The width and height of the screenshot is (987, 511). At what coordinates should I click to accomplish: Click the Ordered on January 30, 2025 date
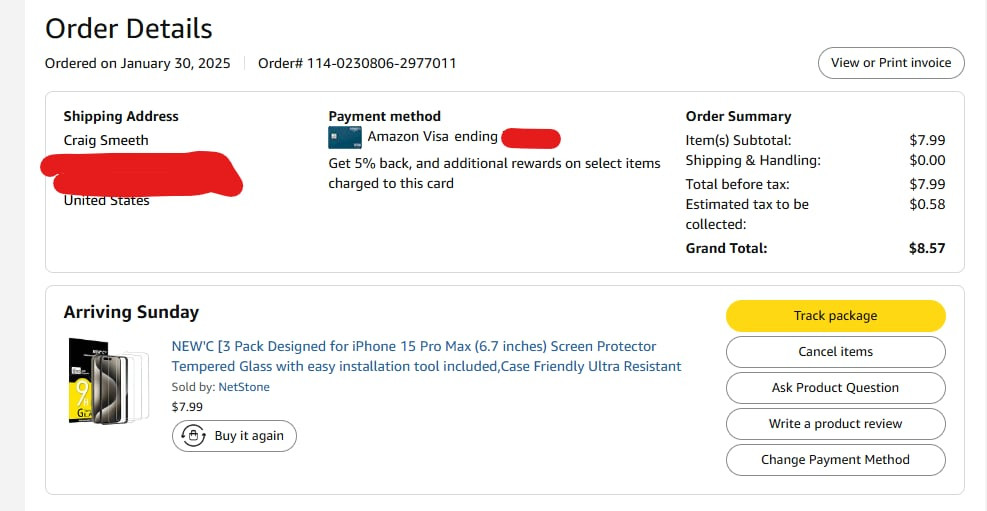[138, 63]
